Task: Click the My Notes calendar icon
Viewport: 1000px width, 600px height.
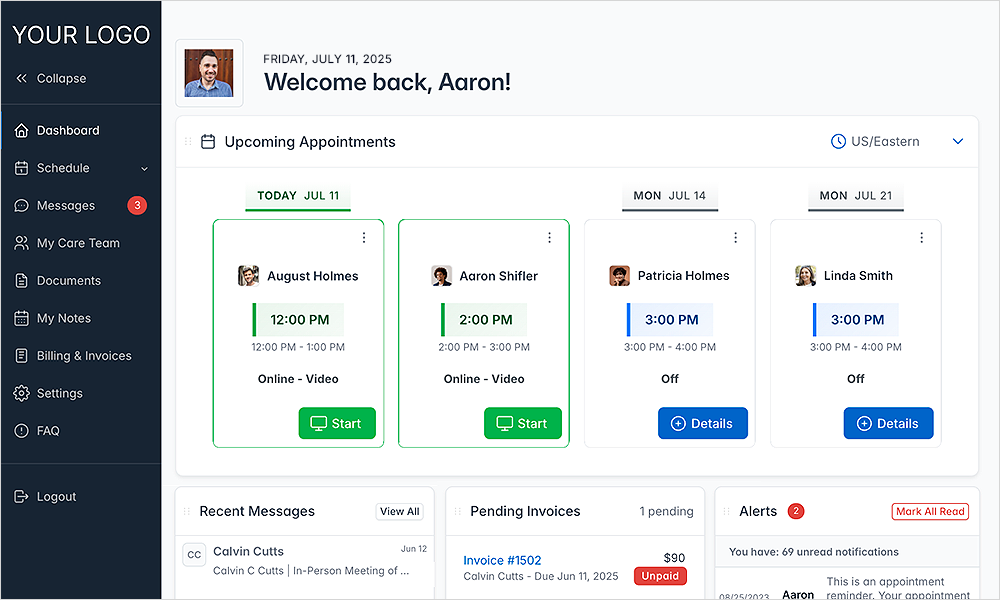Action: click(x=21, y=318)
